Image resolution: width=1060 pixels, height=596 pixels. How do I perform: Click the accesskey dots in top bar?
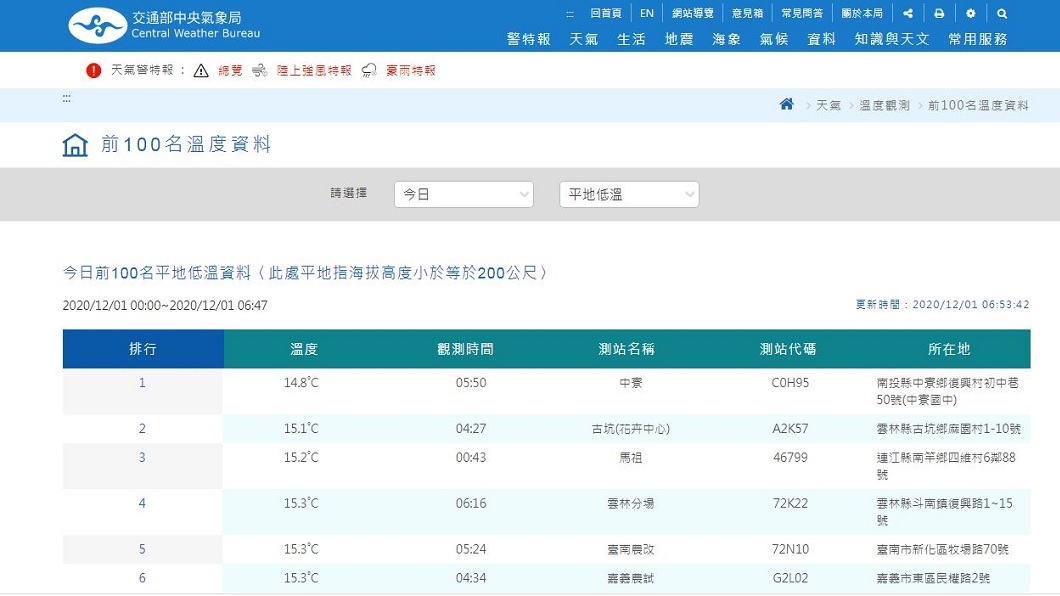[570, 14]
